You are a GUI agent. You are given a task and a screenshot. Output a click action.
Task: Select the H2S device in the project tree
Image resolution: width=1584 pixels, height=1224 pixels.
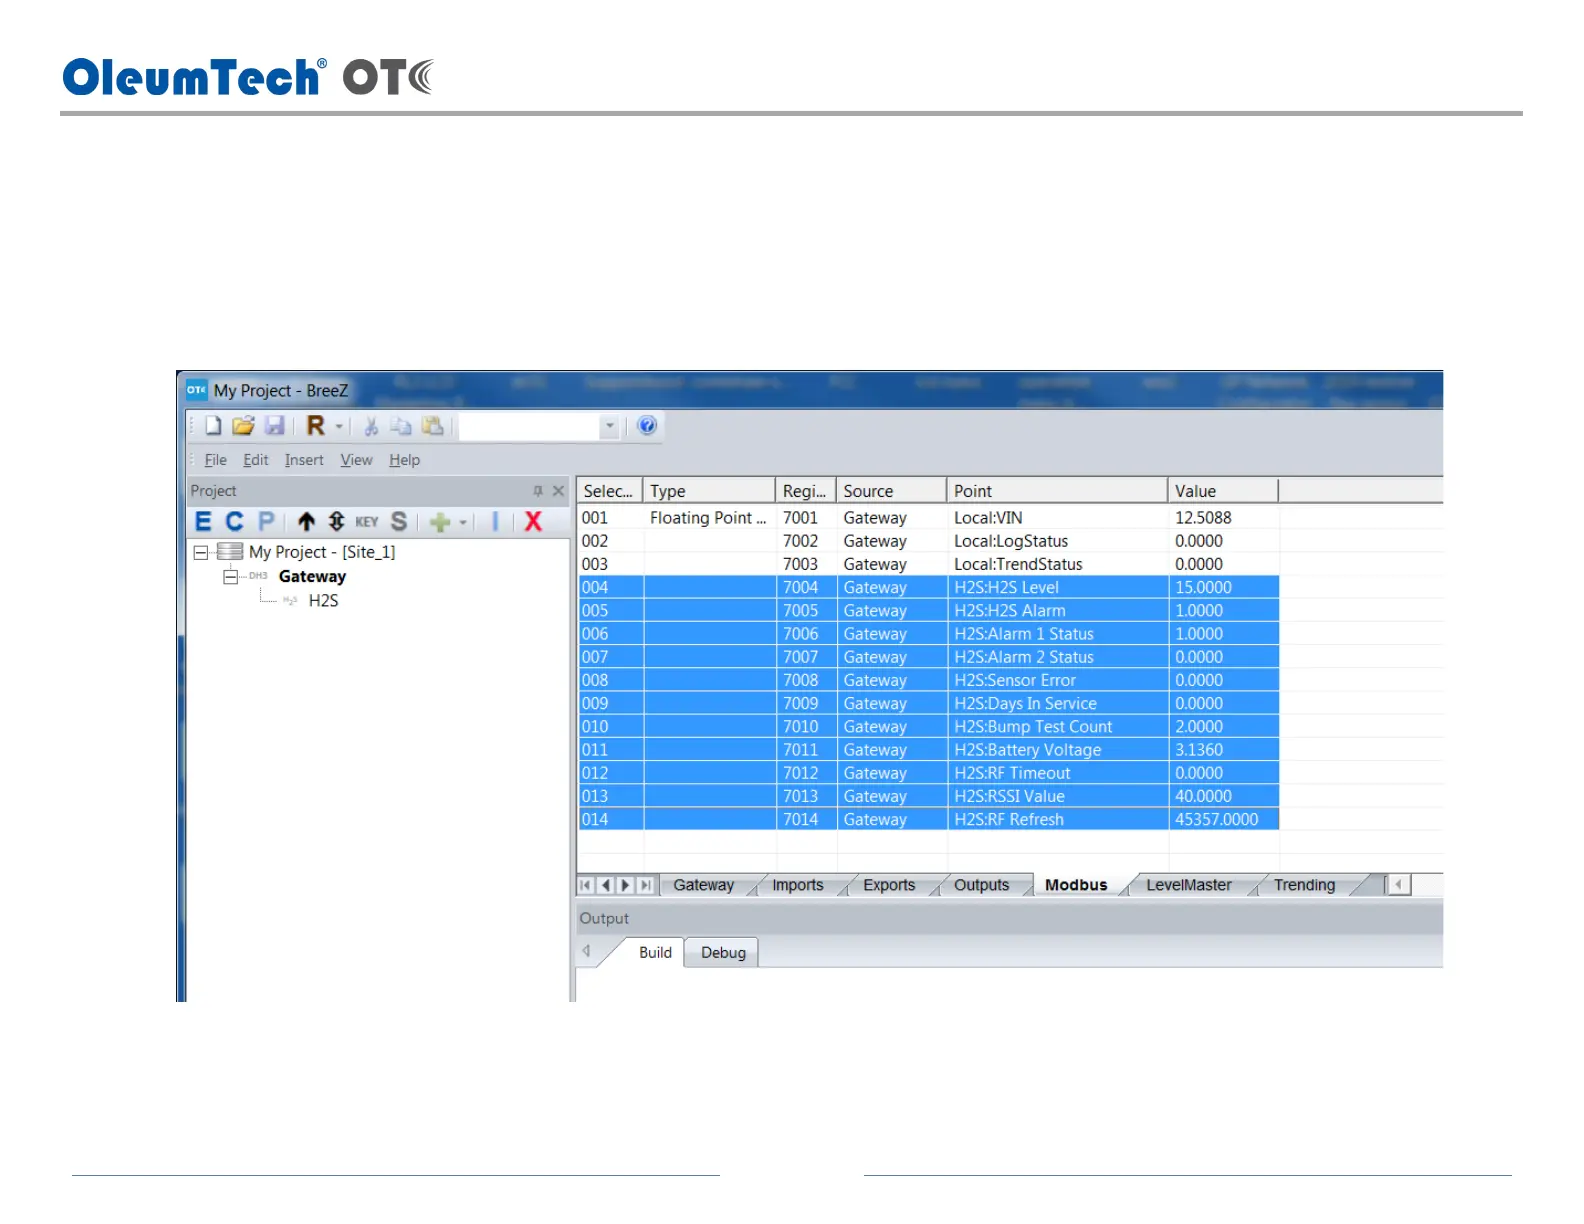(323, 601)
